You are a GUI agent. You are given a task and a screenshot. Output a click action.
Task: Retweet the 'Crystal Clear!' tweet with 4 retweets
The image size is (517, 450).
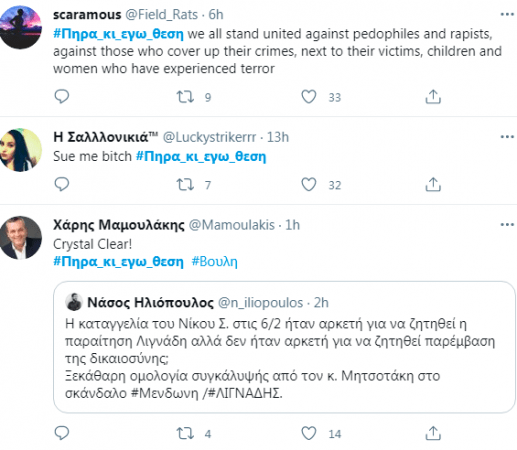185,433
